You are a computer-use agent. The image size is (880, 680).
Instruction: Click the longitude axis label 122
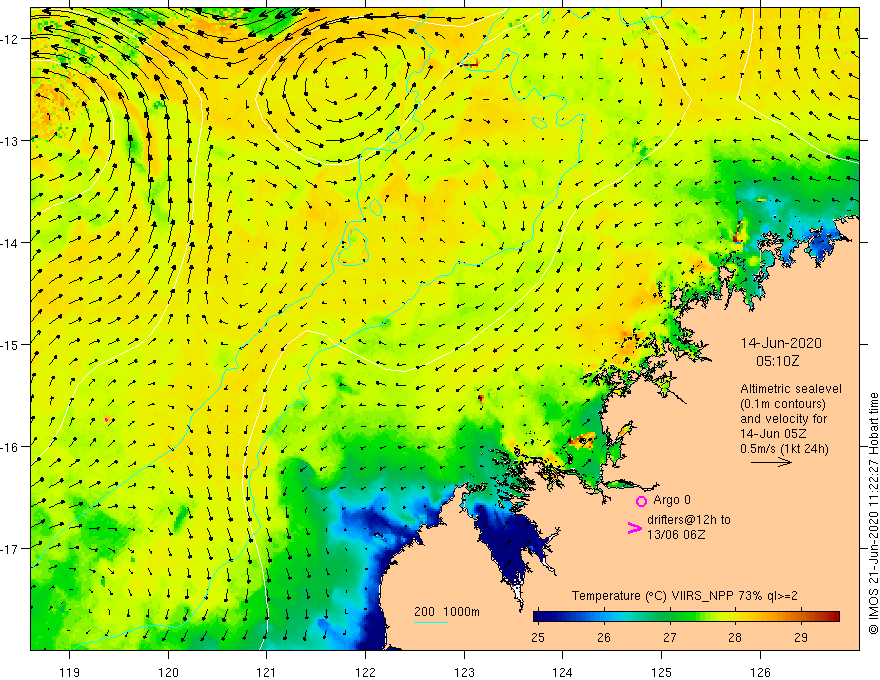[x=365, y=672]
